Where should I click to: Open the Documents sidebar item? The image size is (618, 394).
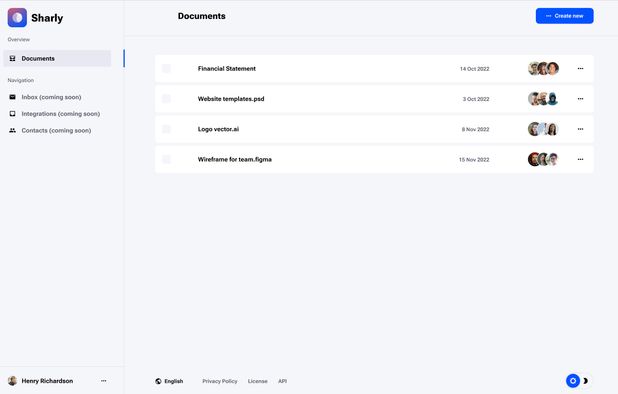pos(57,58)
